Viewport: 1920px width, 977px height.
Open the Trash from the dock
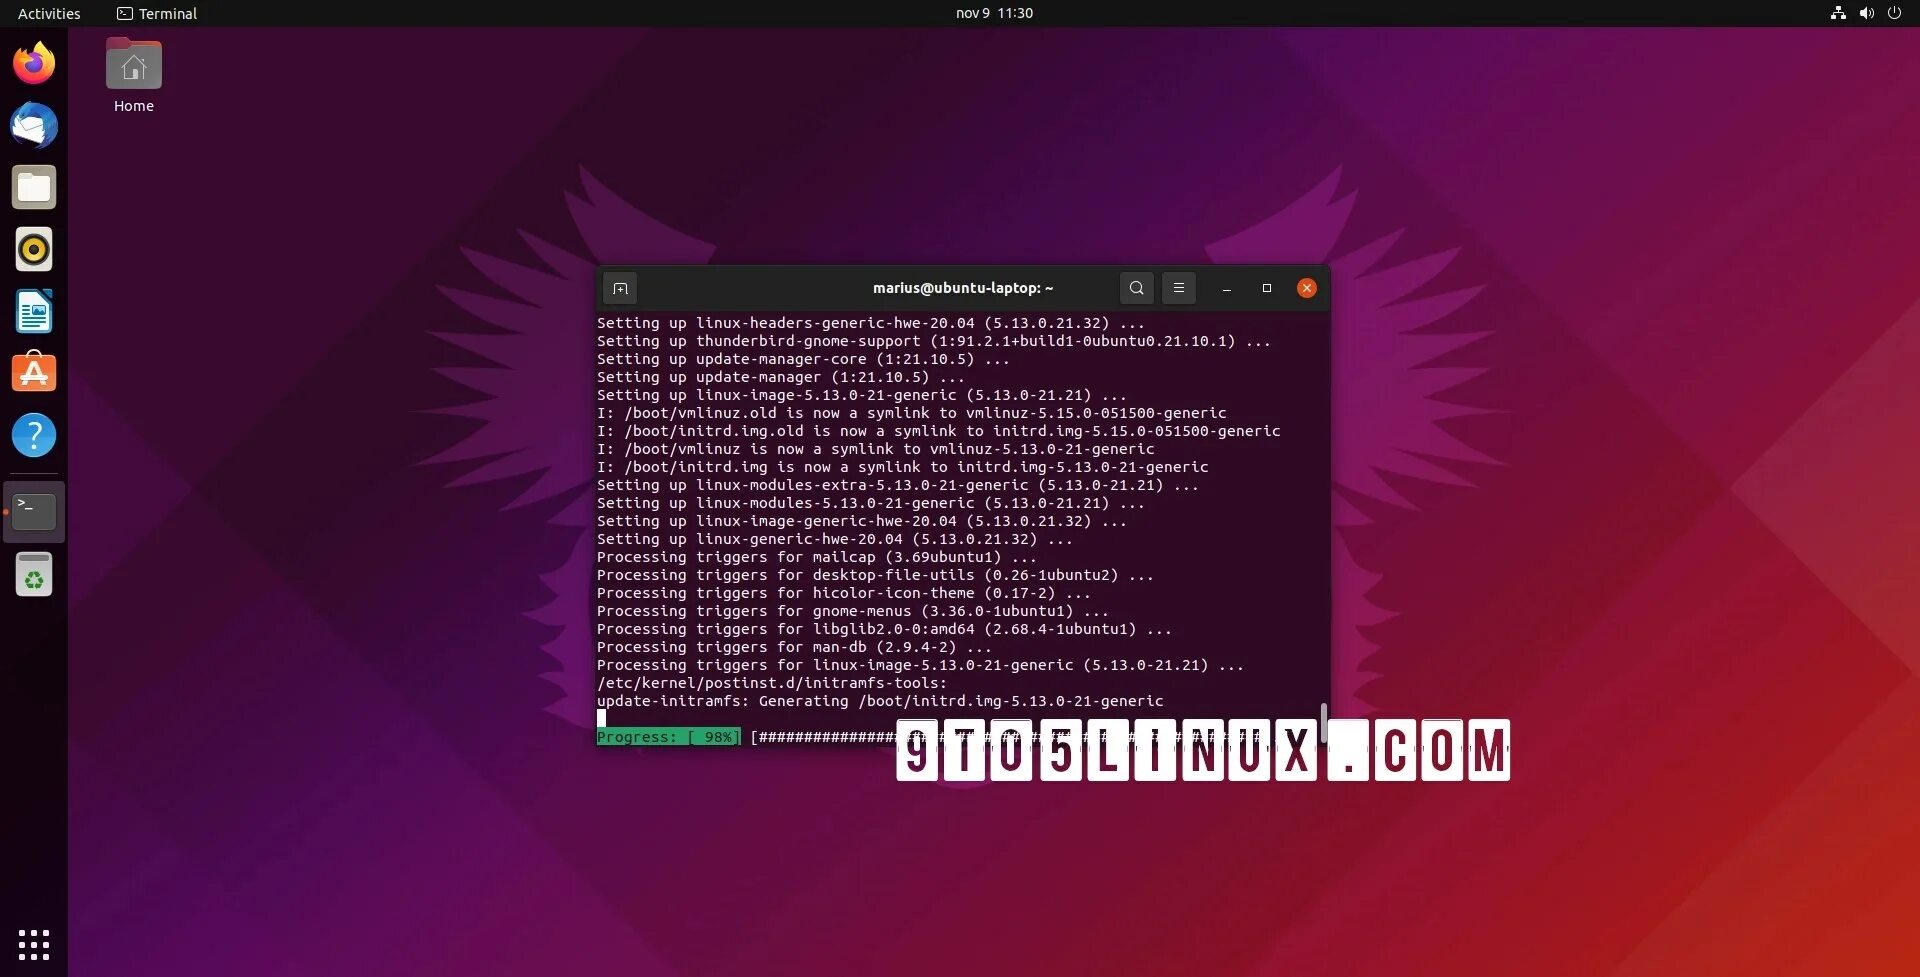click(34, 574)
